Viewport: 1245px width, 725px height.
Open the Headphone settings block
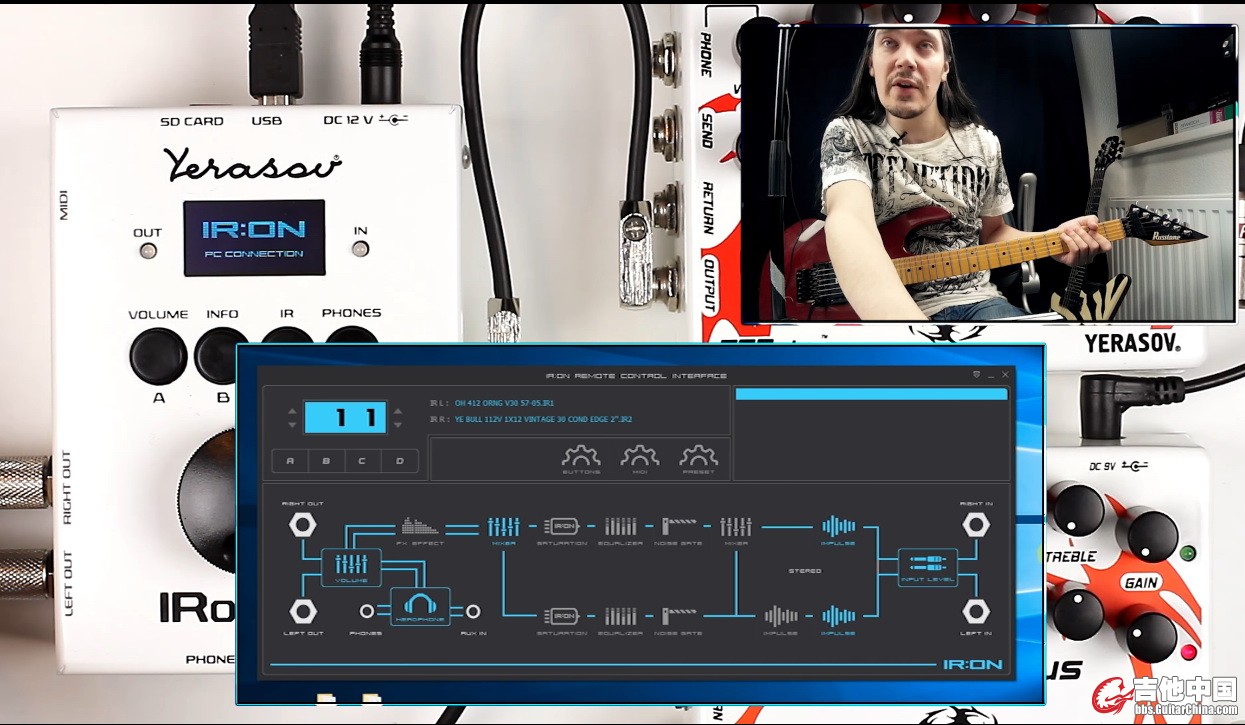click(420, 607)
